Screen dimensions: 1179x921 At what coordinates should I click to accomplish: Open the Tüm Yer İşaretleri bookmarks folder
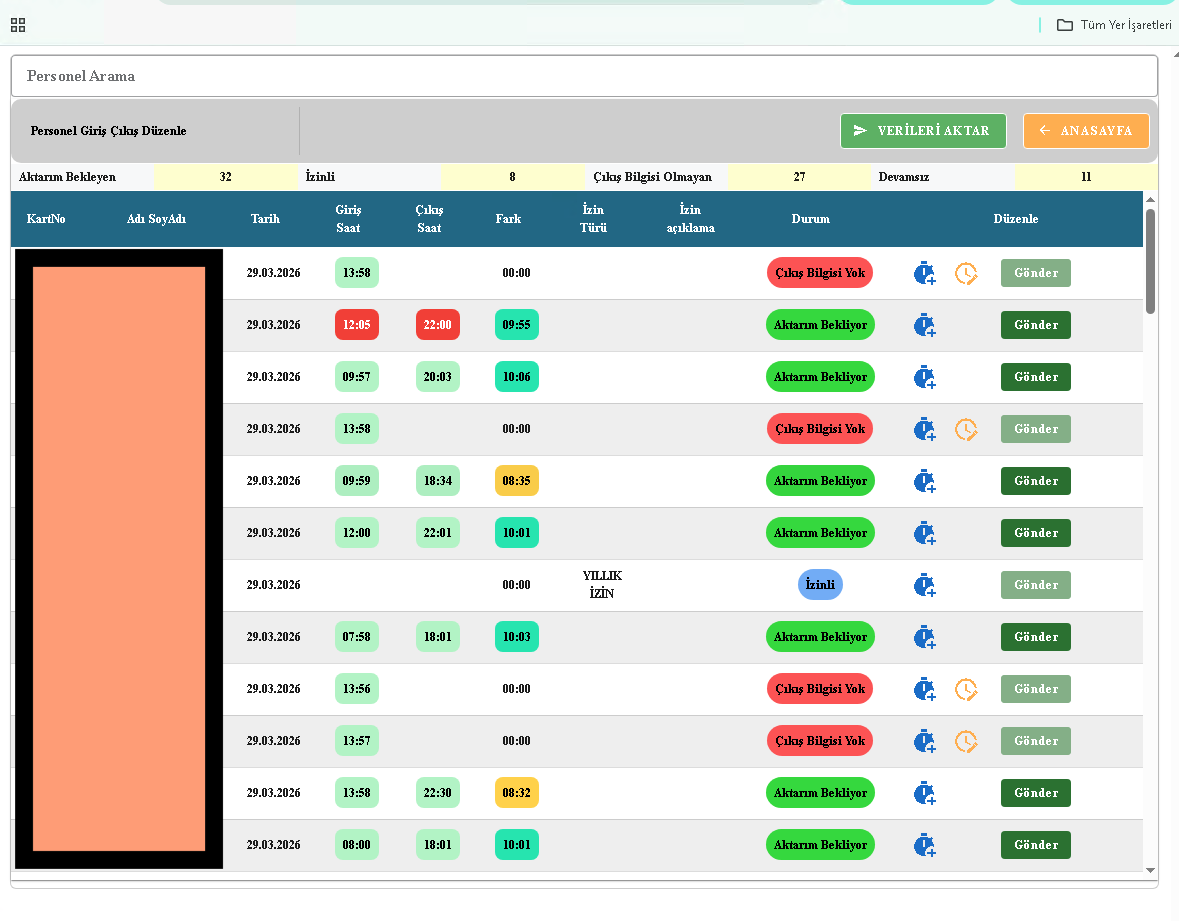click(x=1113, y=25)
